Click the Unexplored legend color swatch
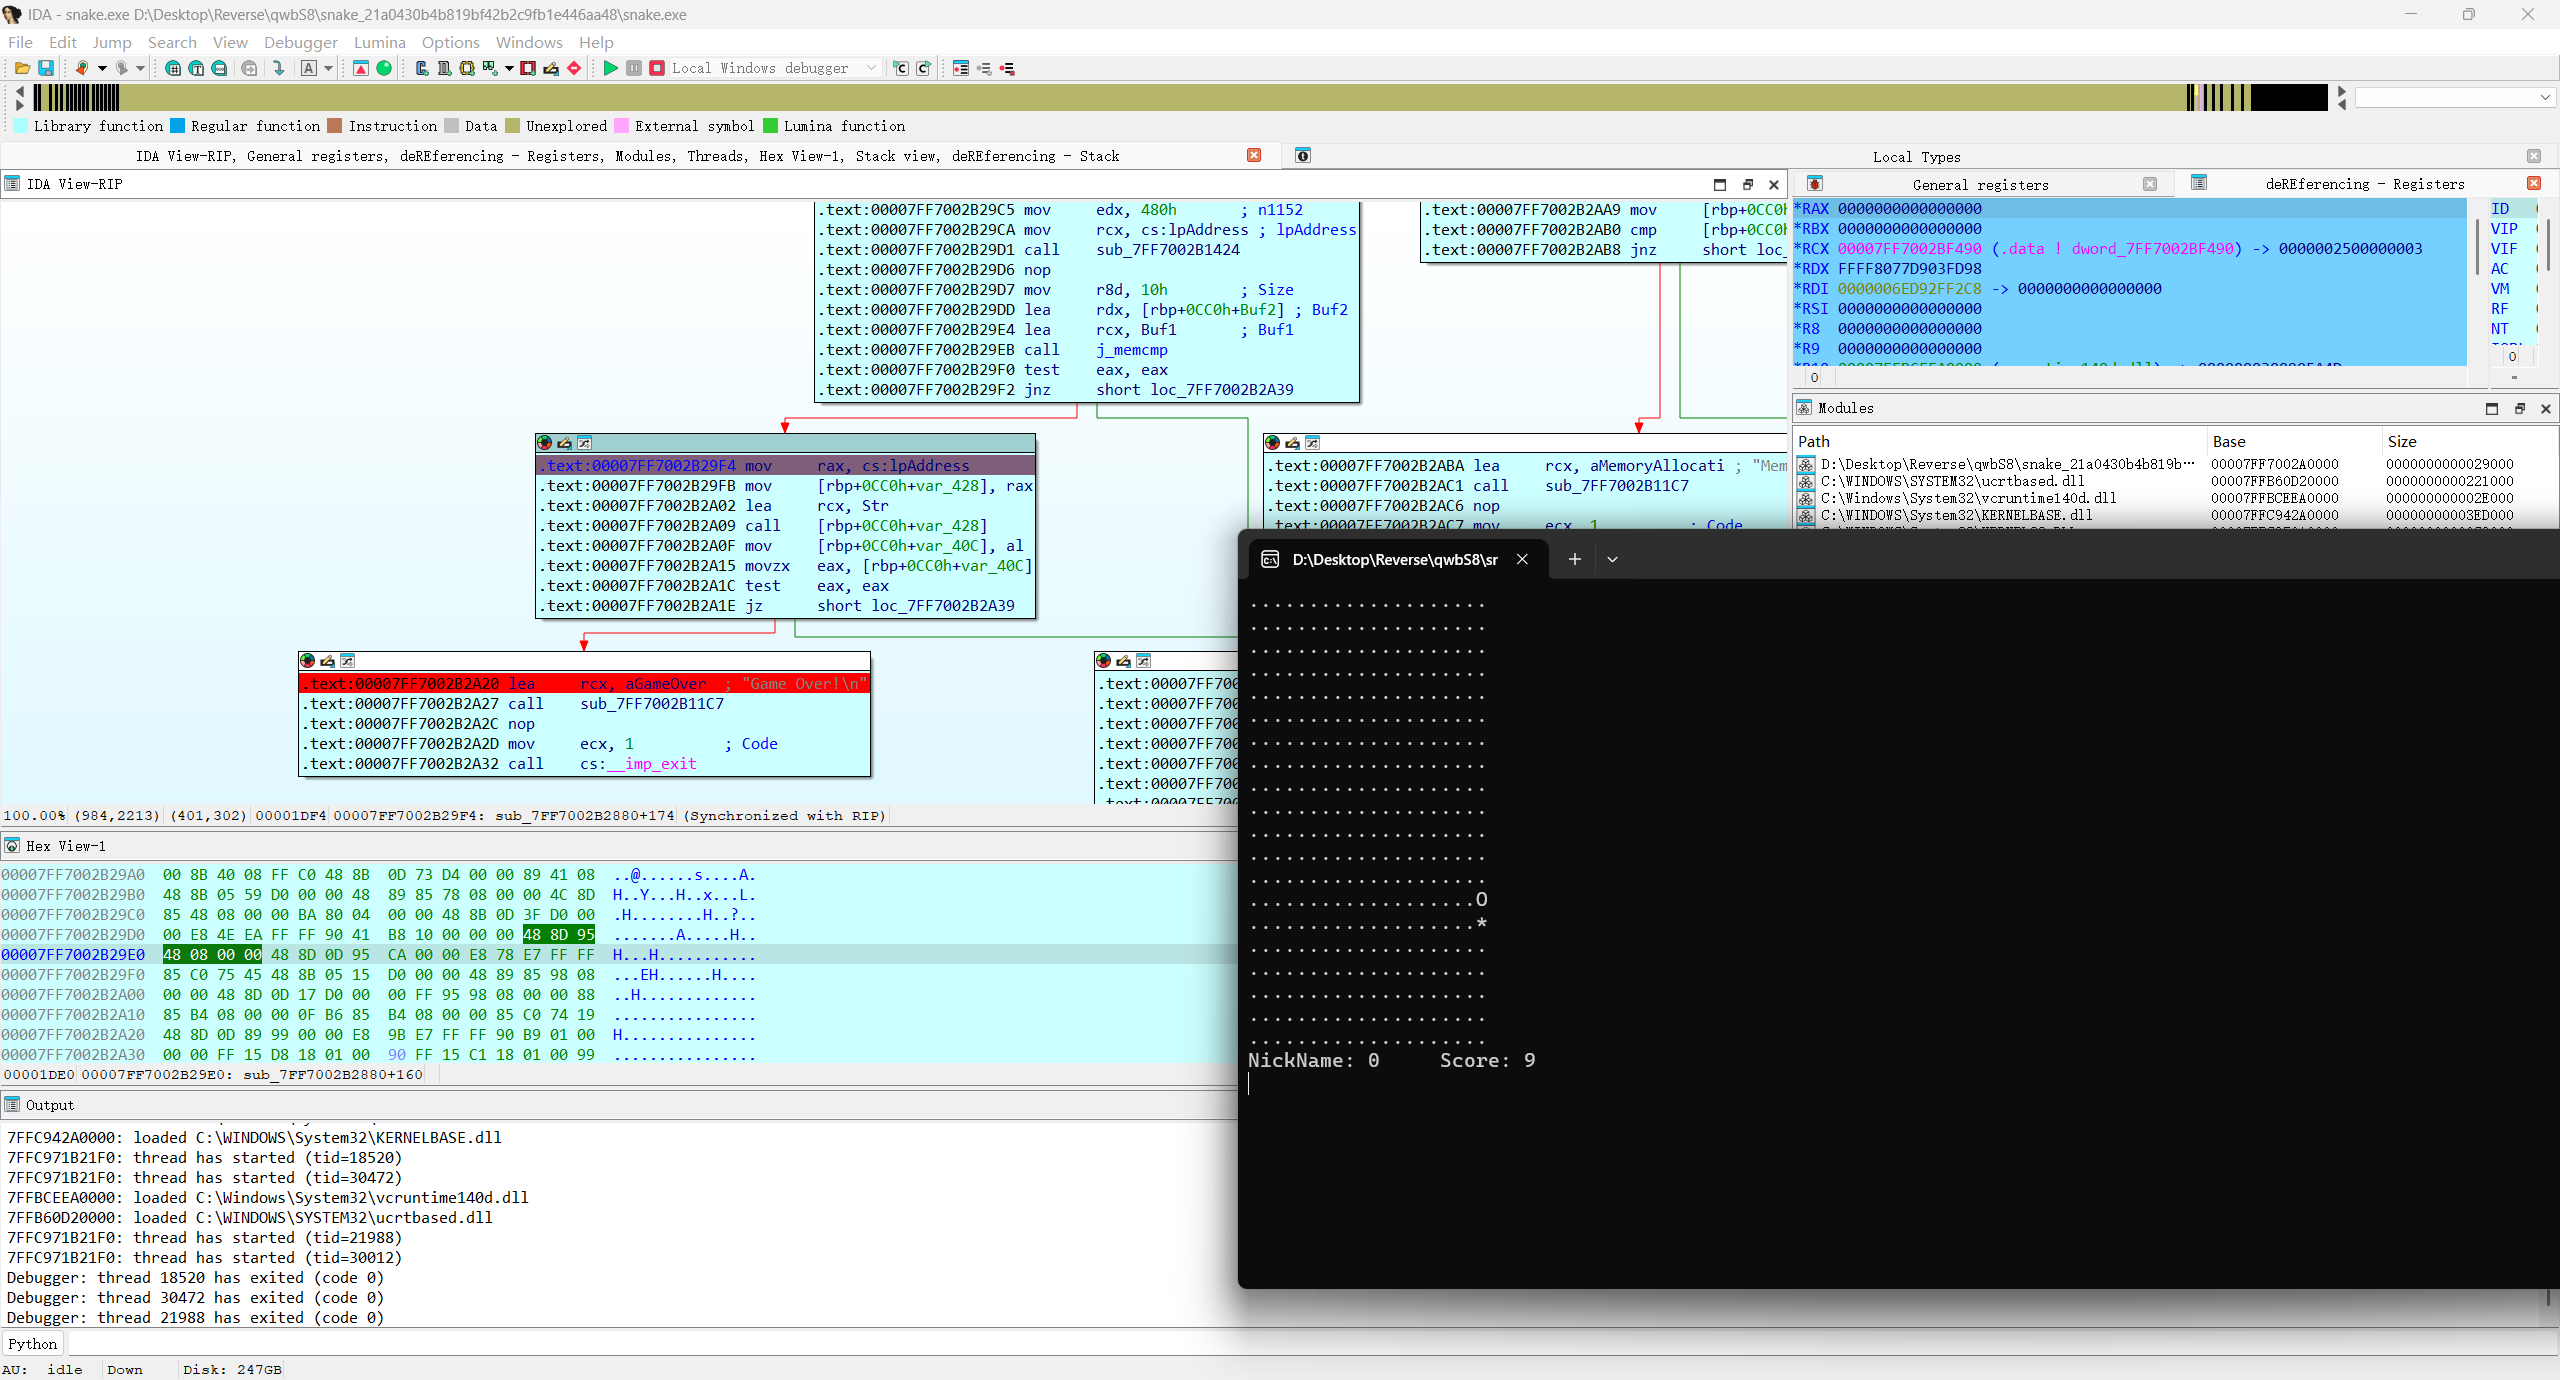This screenshot has width=2560, height=1380. click(x=513, y=126)
